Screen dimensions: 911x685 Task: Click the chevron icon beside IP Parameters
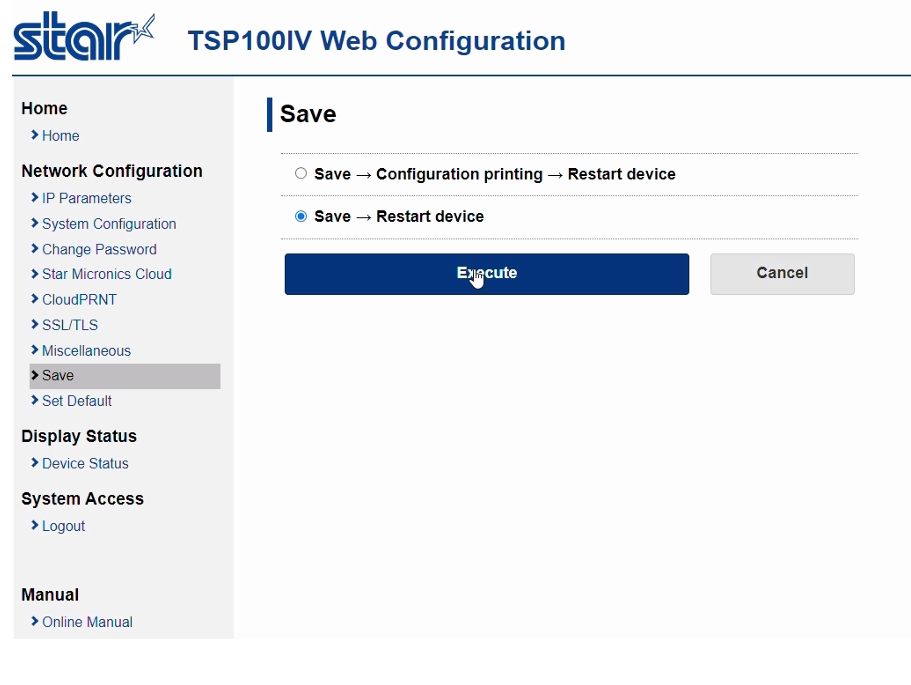(x=34, y=198)
